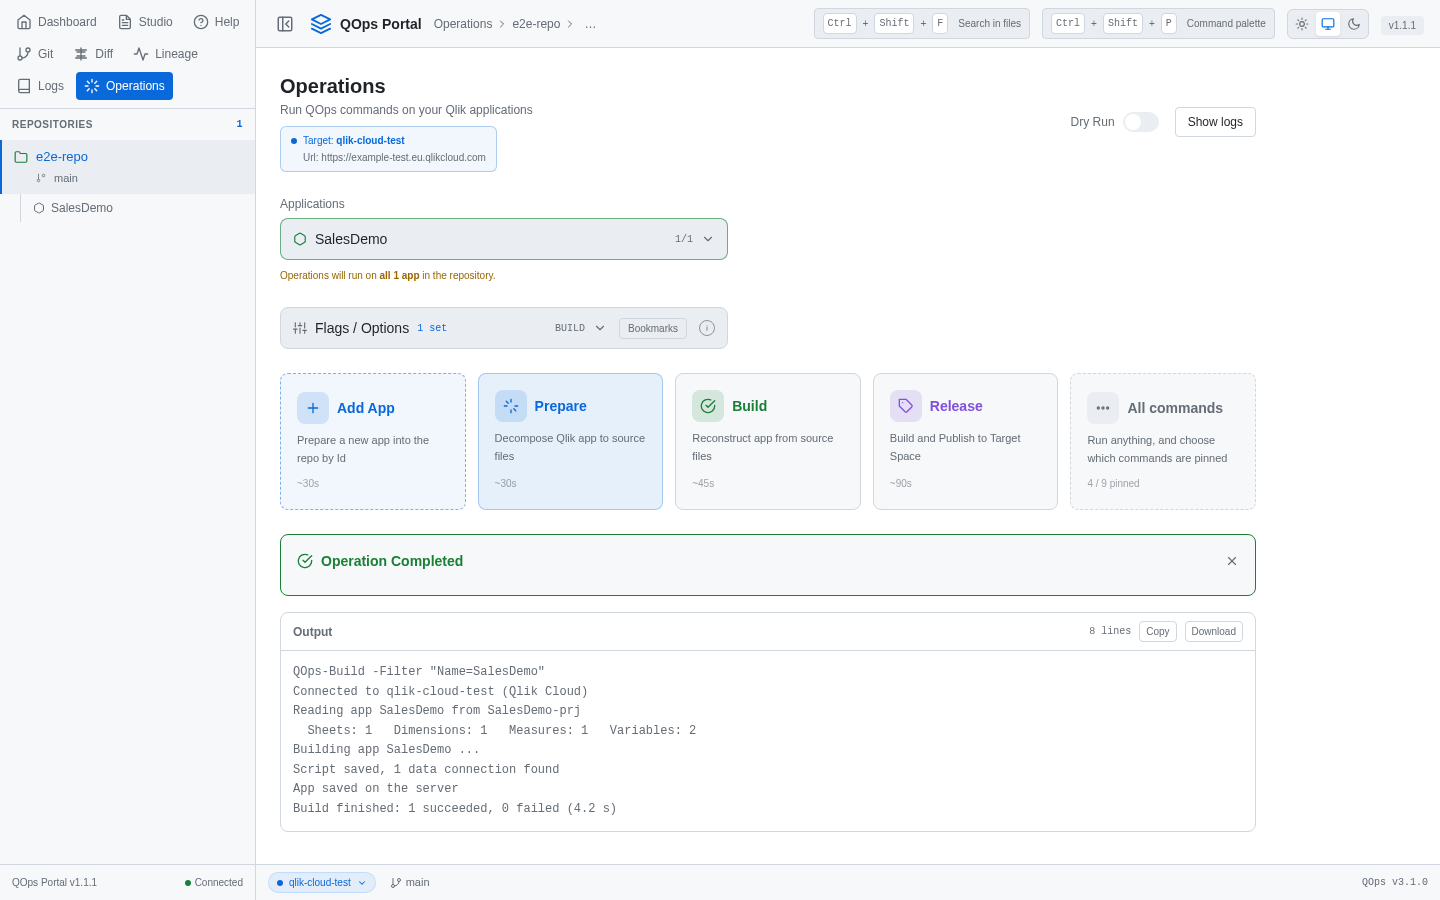Click the Show logs button

pos(1215,122)
